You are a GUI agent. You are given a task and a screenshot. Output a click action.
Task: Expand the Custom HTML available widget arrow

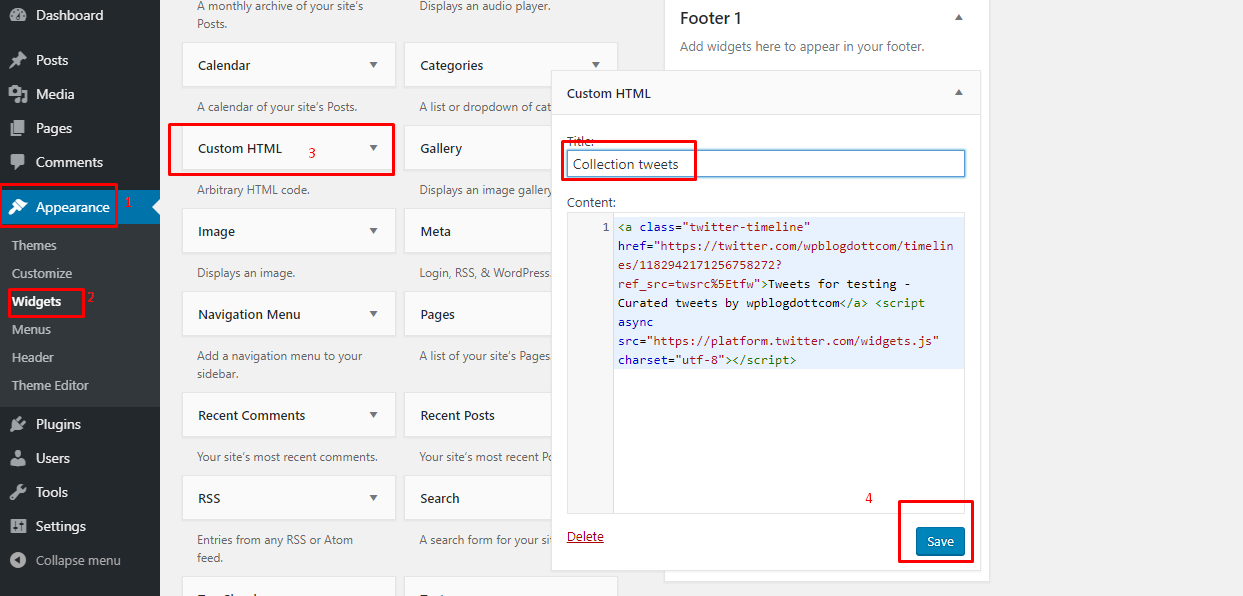click(374, 148)
